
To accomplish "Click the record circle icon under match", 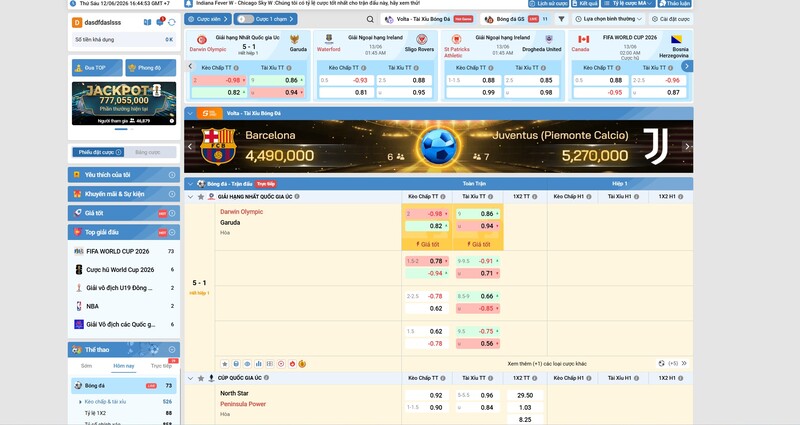I will pos(281,364).
